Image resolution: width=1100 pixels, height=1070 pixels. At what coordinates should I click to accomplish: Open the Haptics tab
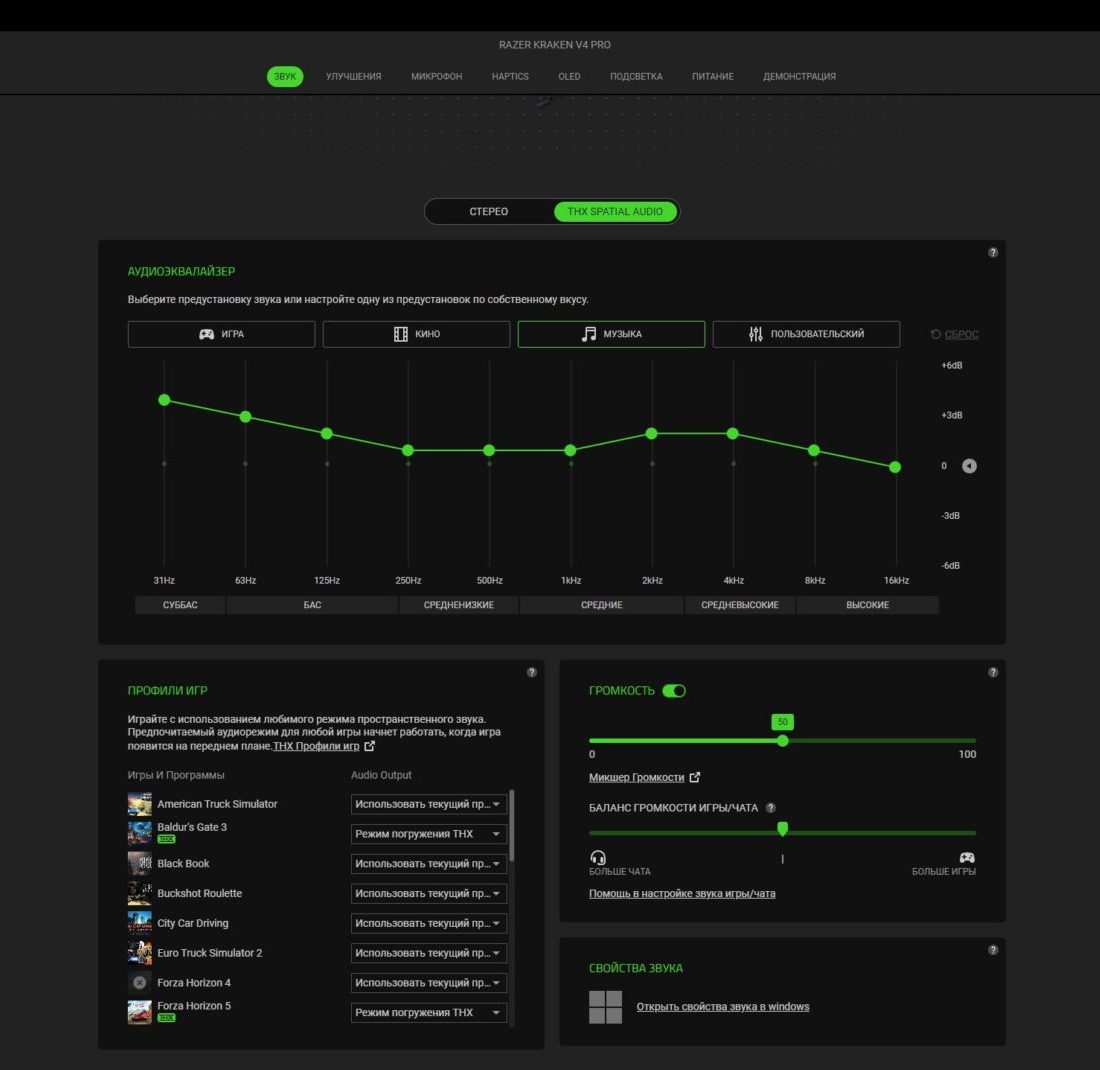510,76
